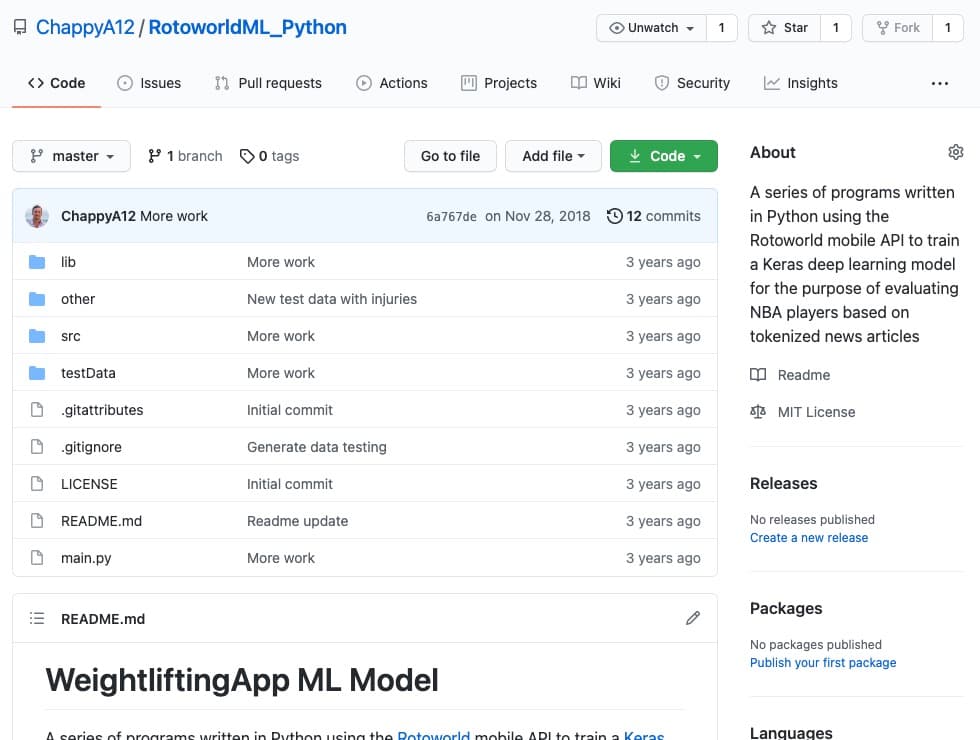Expand the green Code download dropdown
Screen dimensions: 980x740
[663, 156]
